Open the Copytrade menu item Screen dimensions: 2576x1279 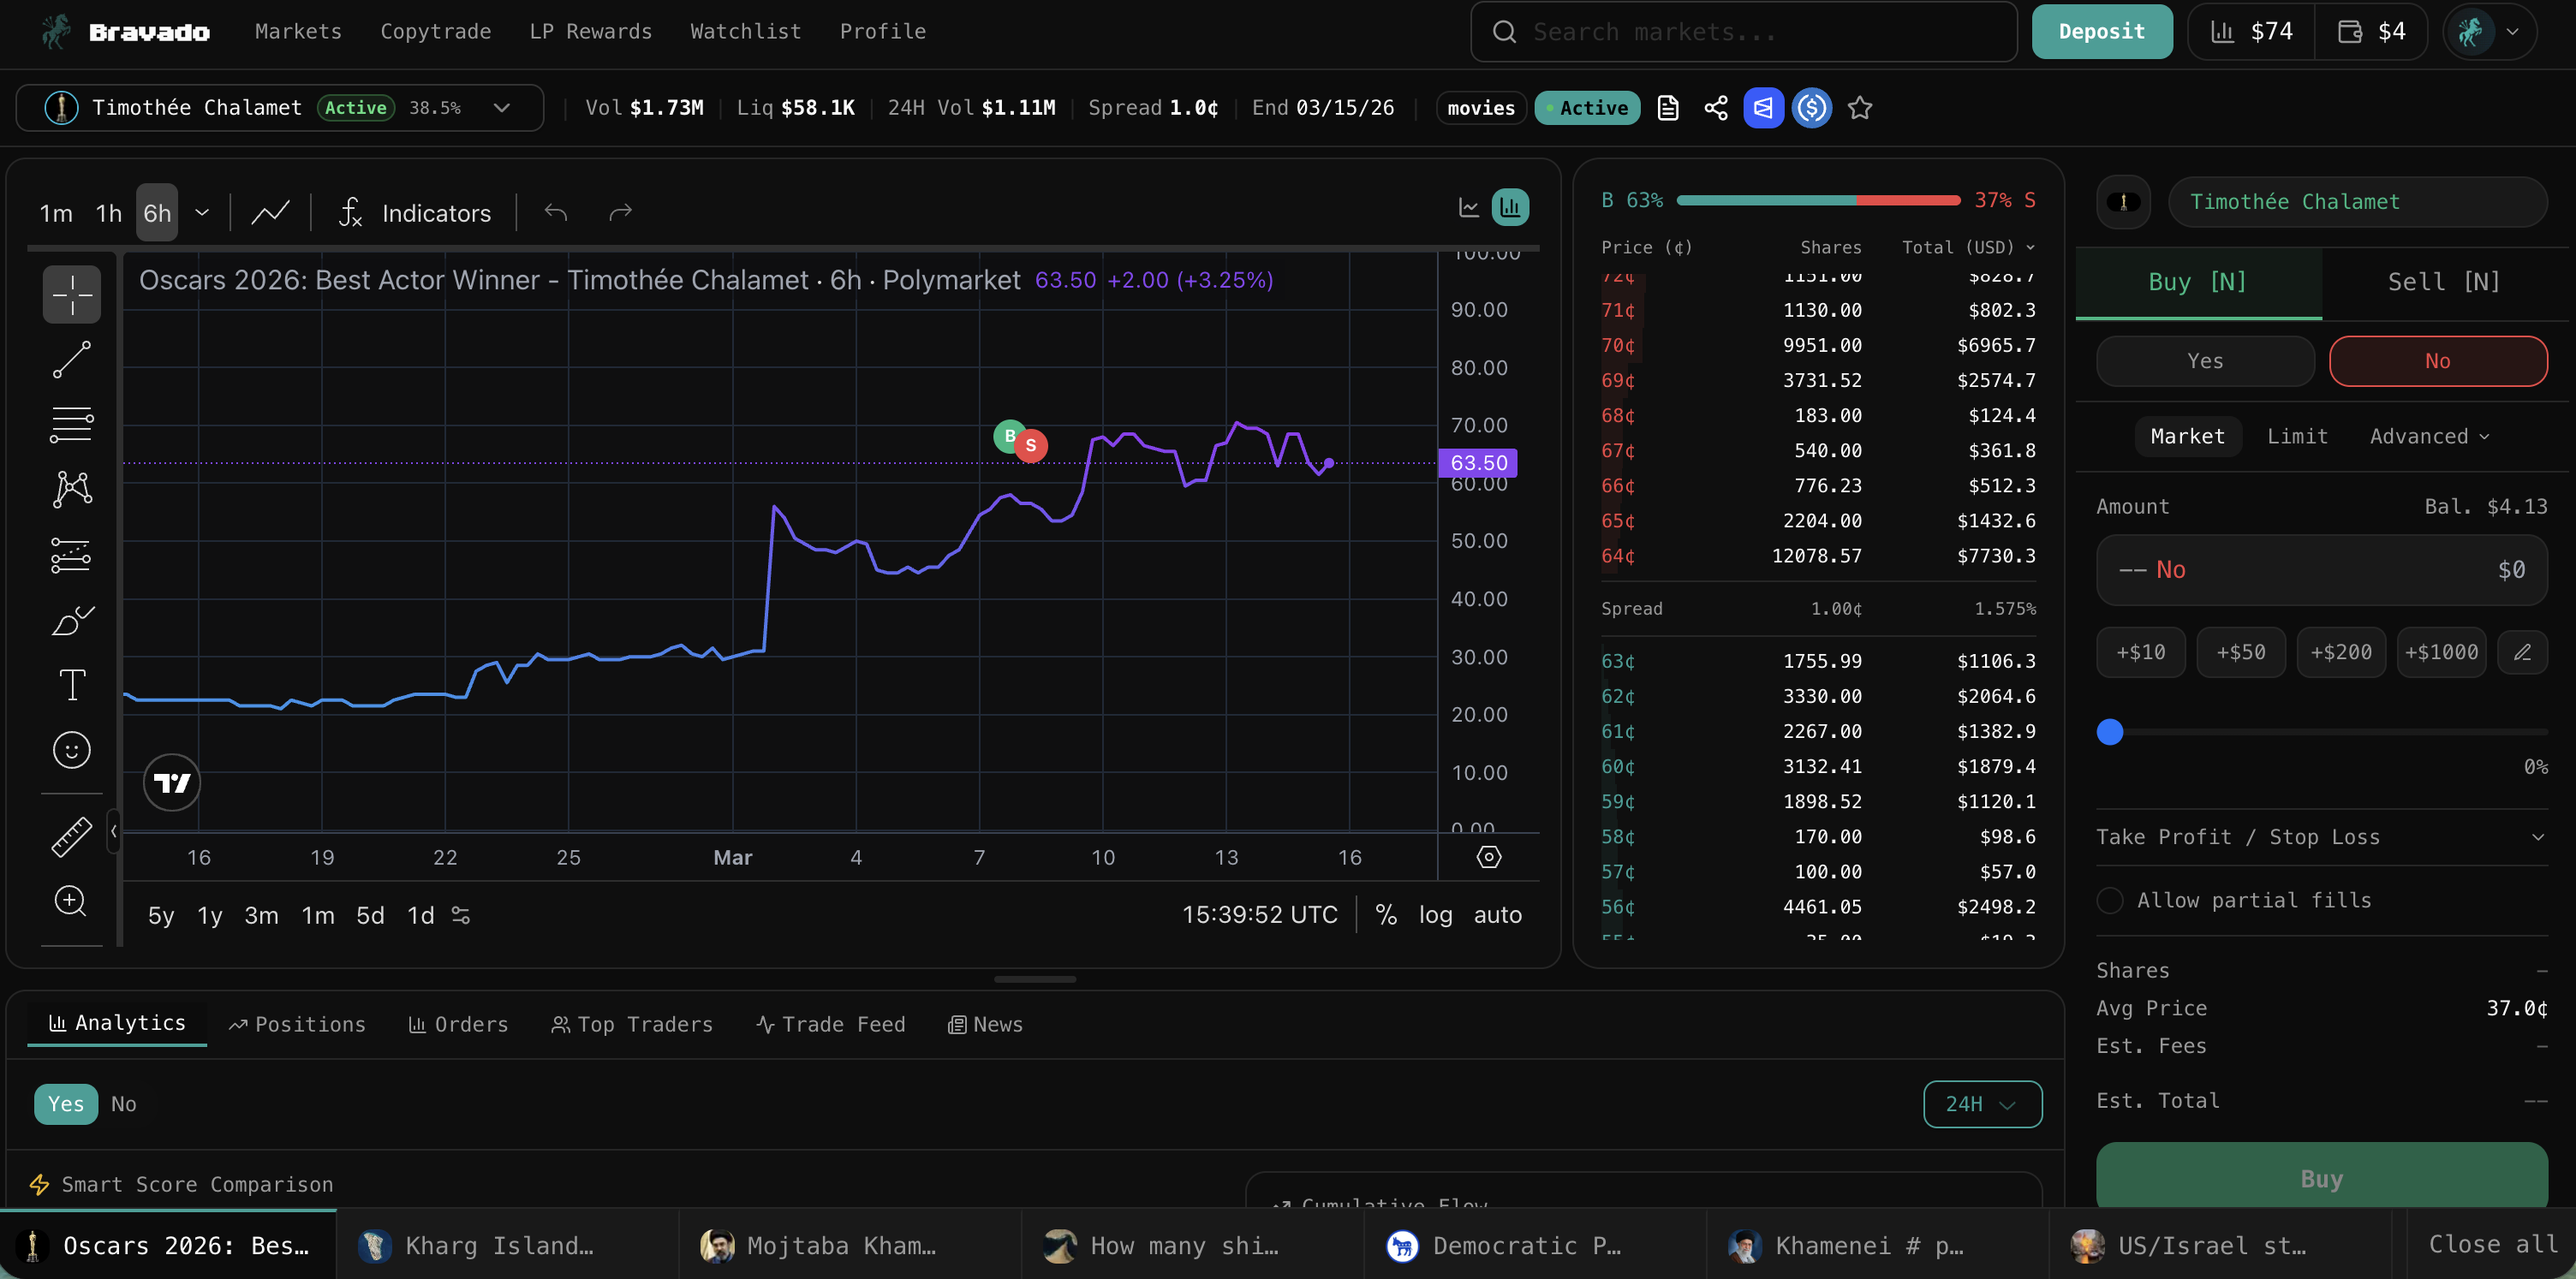coord(435,31)
